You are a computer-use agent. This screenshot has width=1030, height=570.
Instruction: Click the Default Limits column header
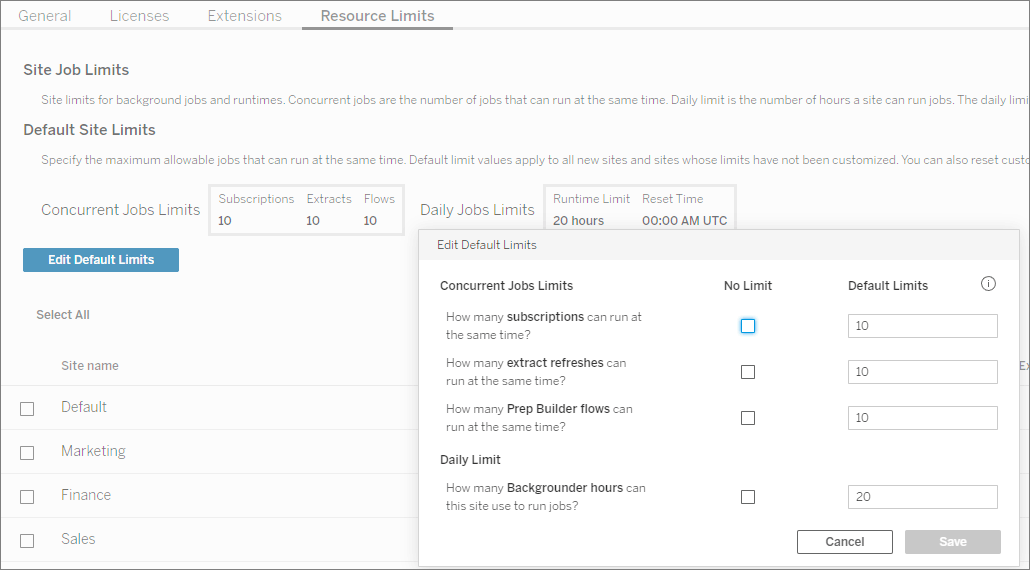click(x=888, y=286)
